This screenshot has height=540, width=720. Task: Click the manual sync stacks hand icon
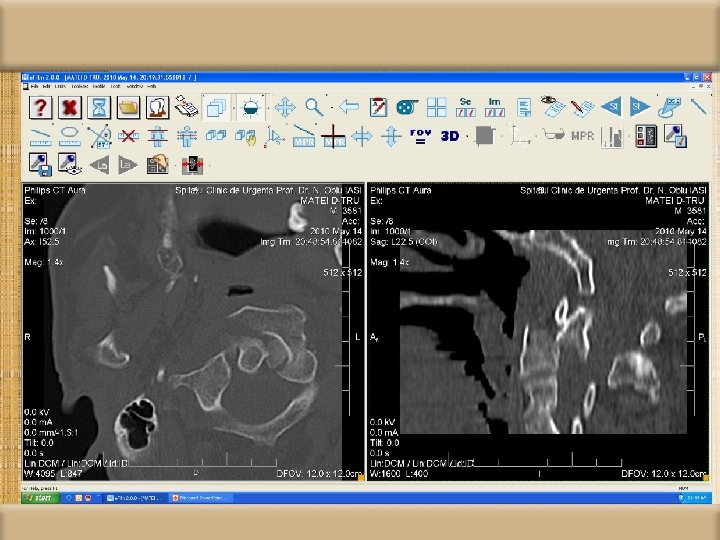point(245,137)
